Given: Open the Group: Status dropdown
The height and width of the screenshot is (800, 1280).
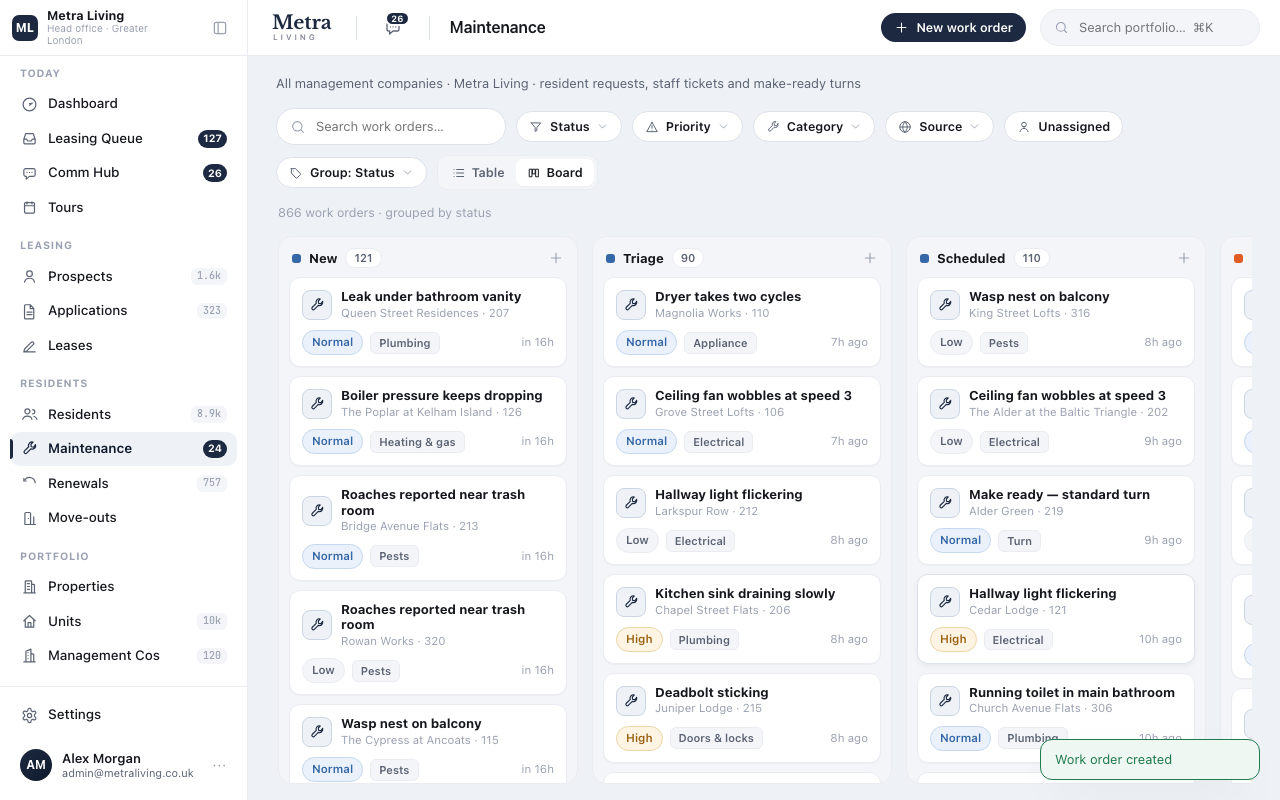Looking at the screenshot, I should [351, 173].
